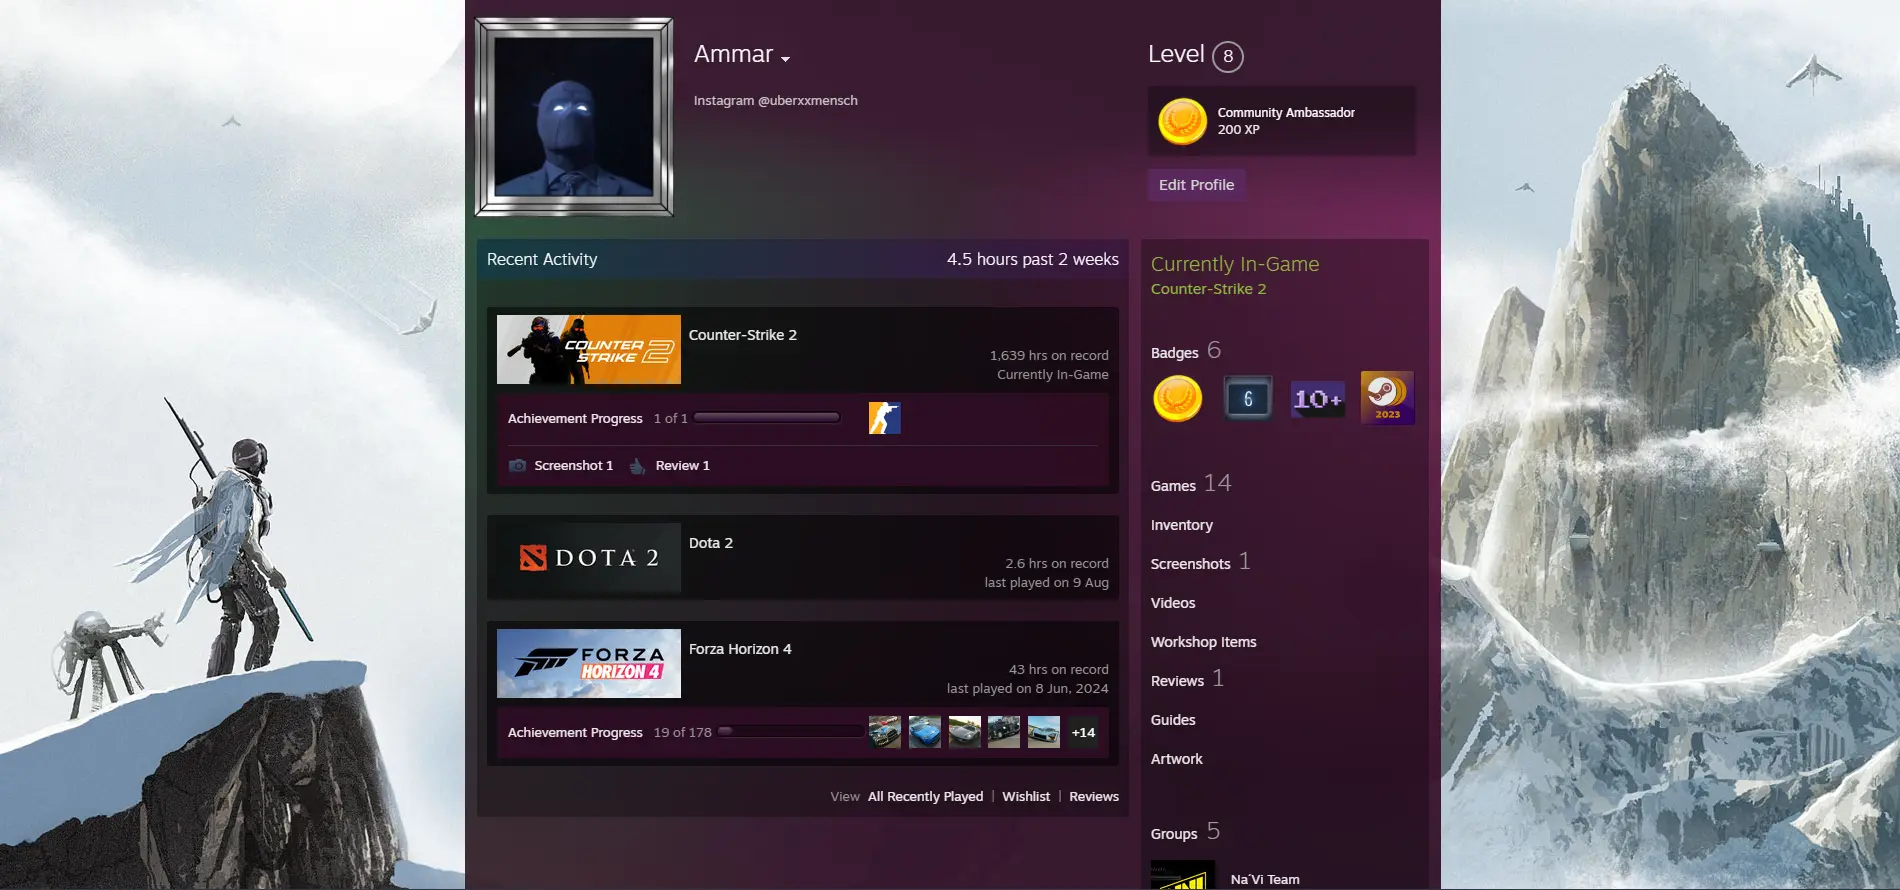Open the Reviews link in the View row
Screen dimensions: 1900x890
pyautogui.click(x=1094, y=797)
